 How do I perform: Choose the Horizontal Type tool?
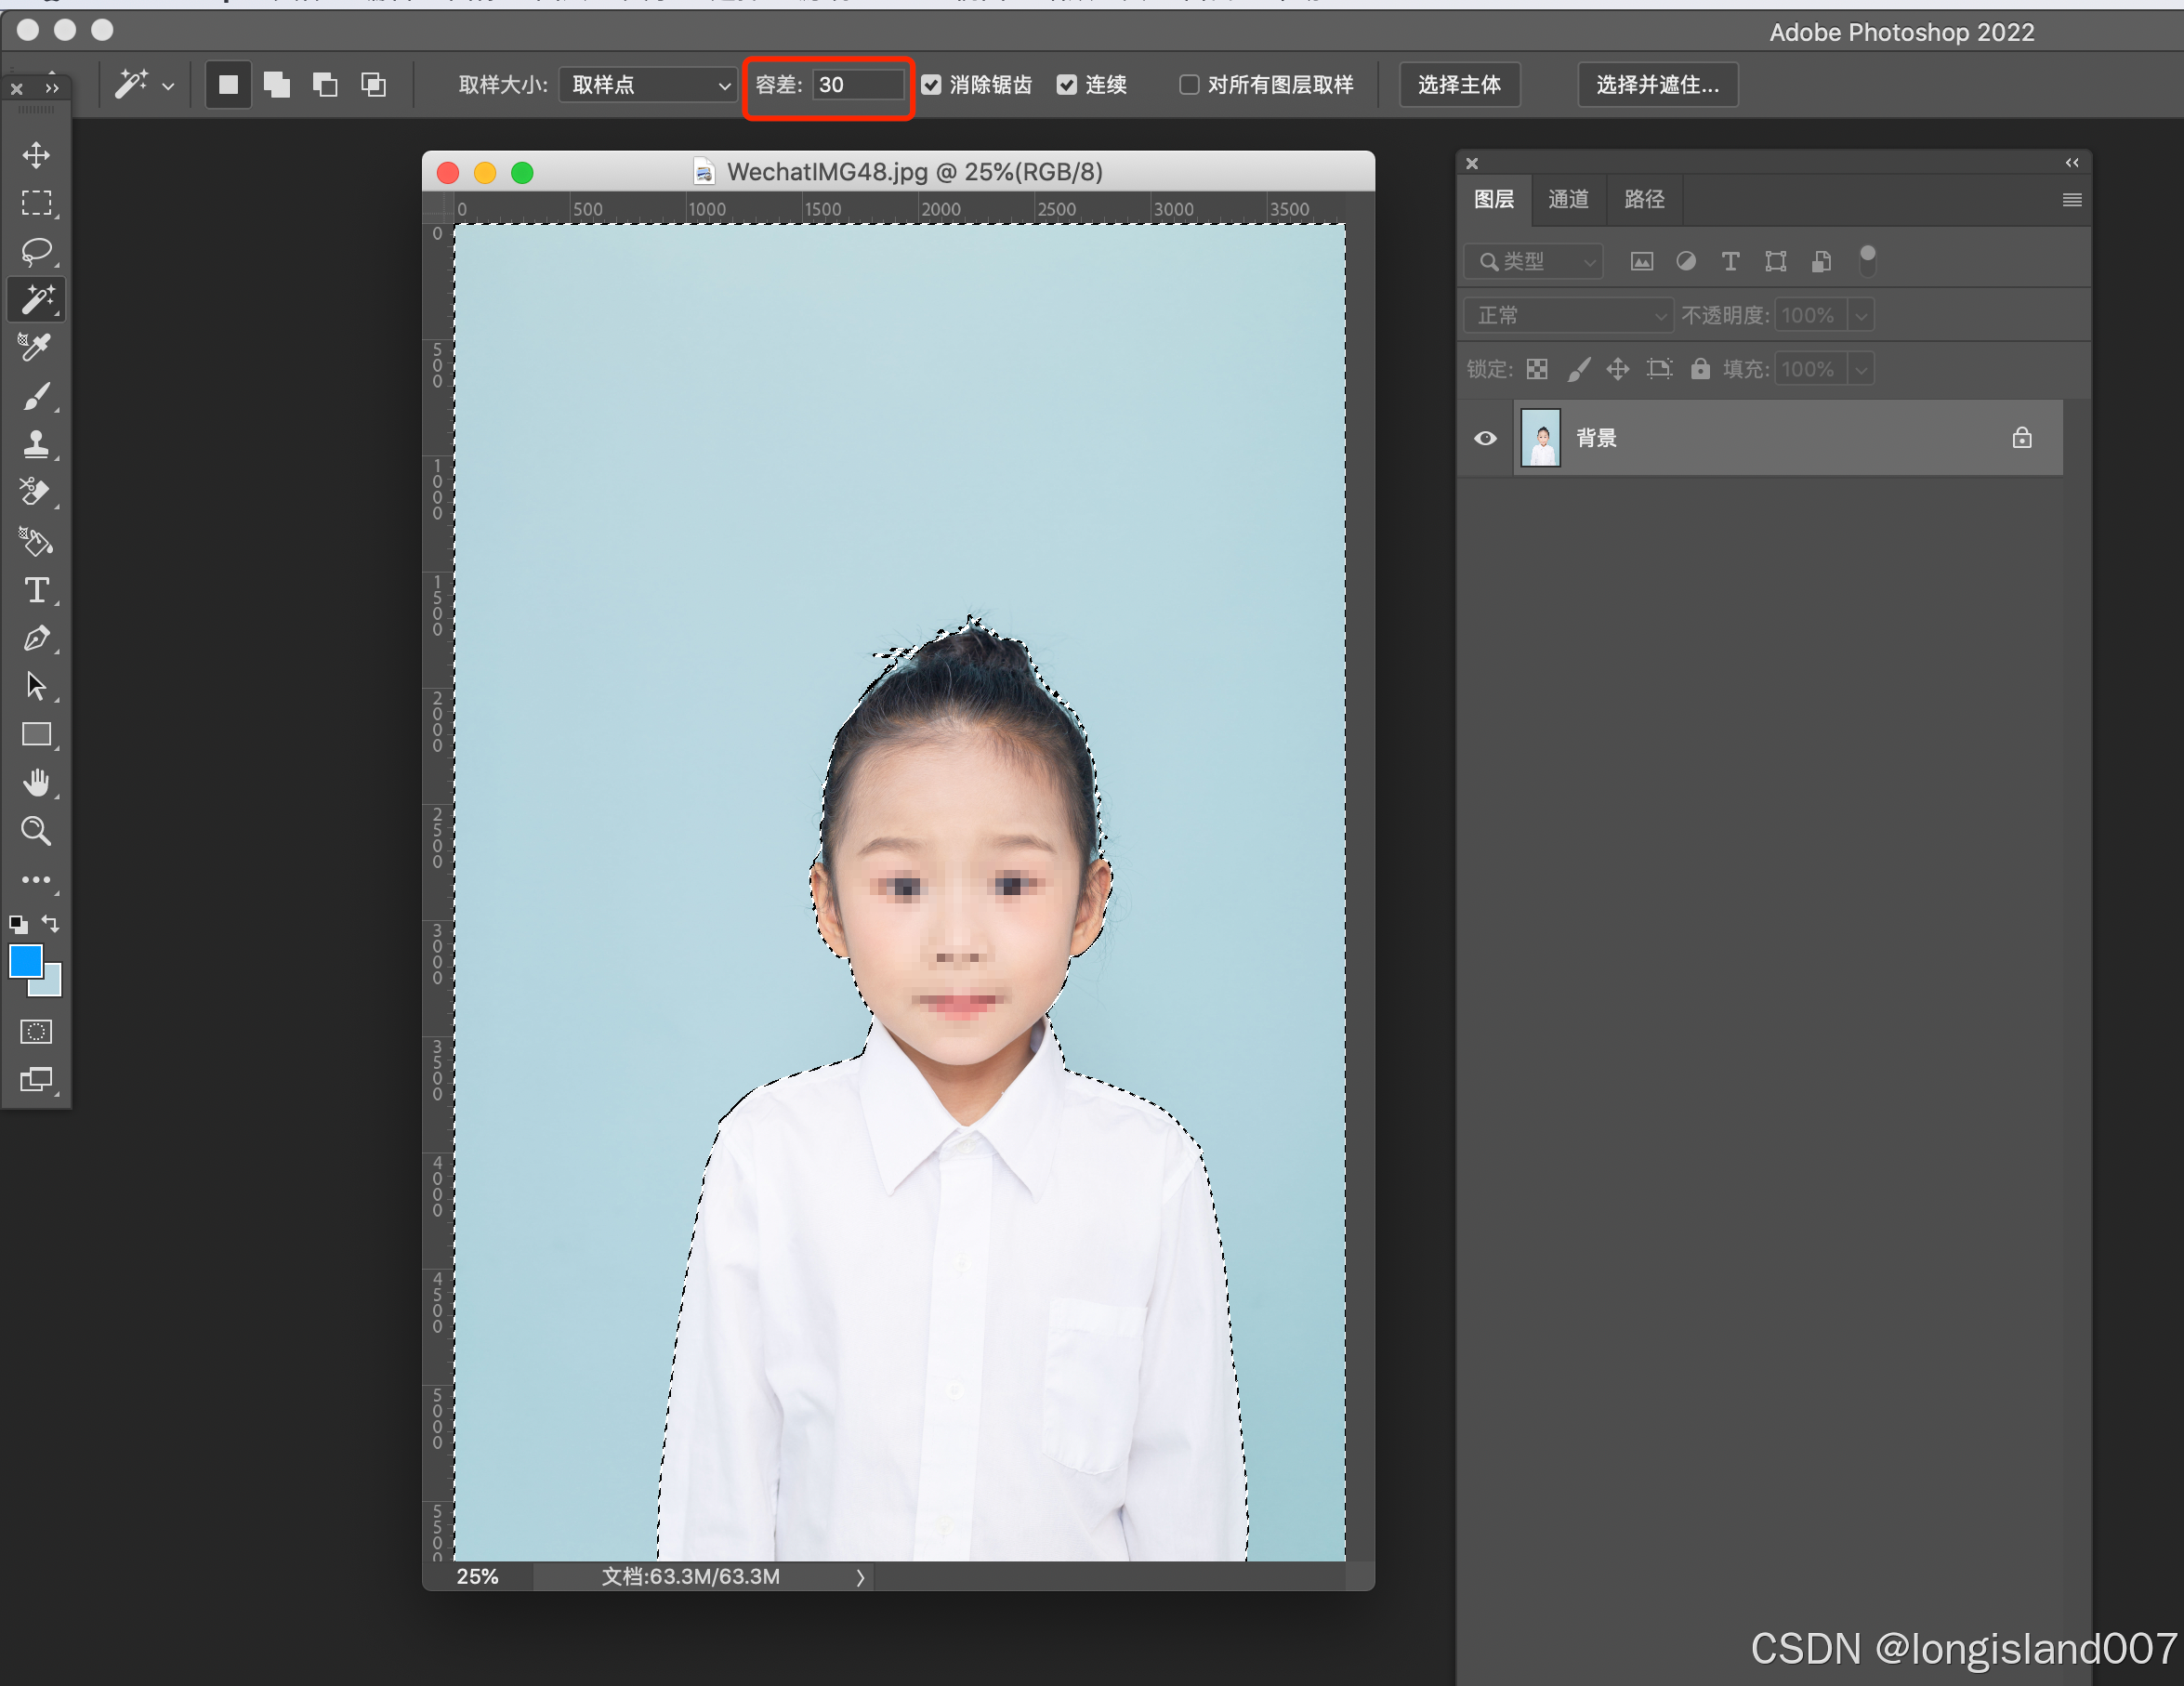pyautogui.click(x=37, y=590)
